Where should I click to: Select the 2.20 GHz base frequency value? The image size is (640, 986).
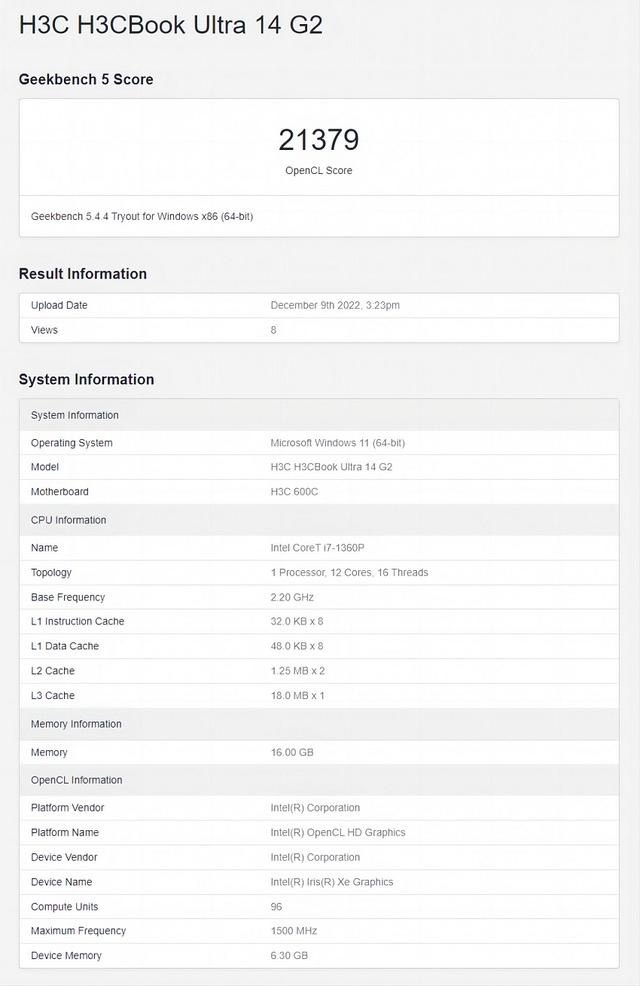coord(292,597)
